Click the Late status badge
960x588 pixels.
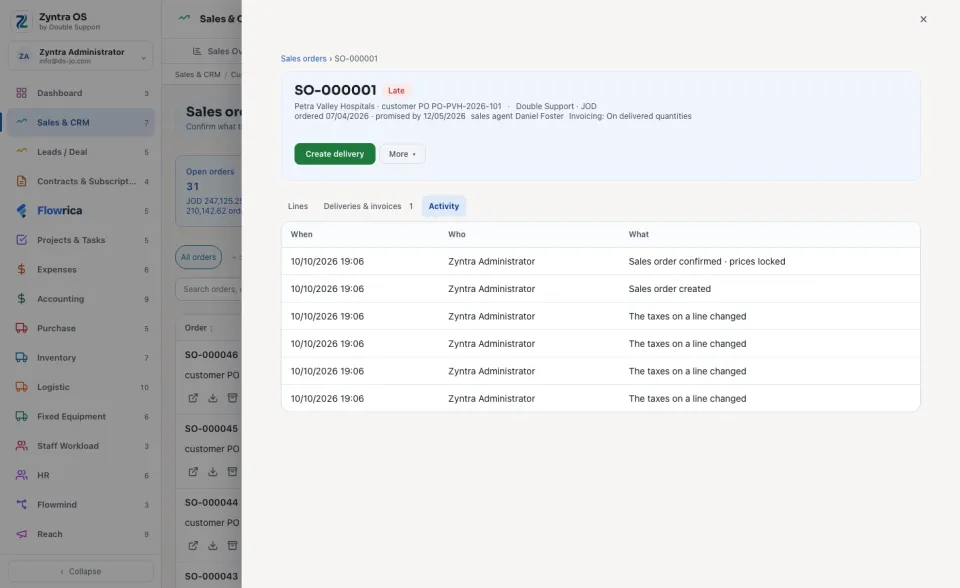(396, 91)
